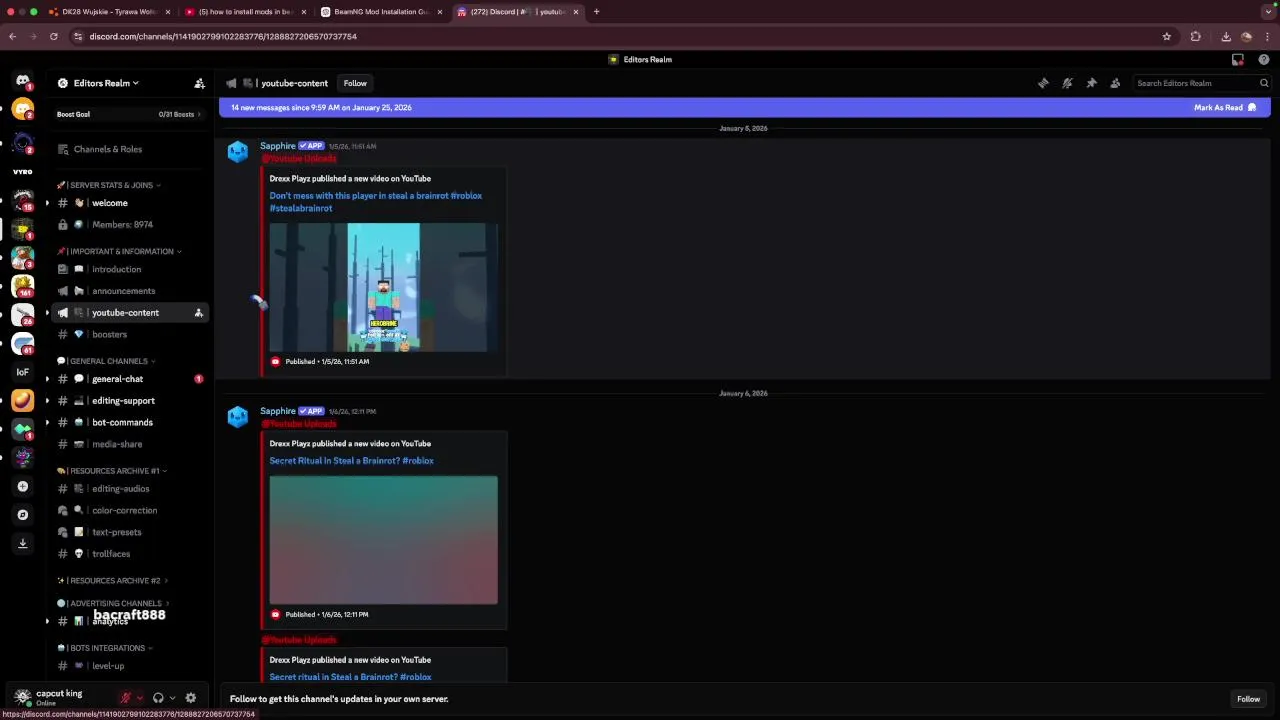
Task: Open Discover servers compass icon
Action: coord(23,515)
